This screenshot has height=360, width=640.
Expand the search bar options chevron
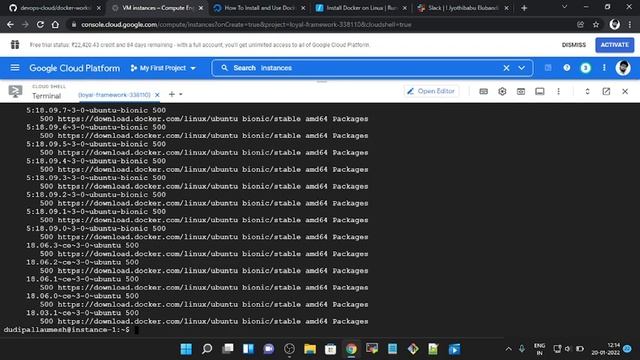pos(522,68)
